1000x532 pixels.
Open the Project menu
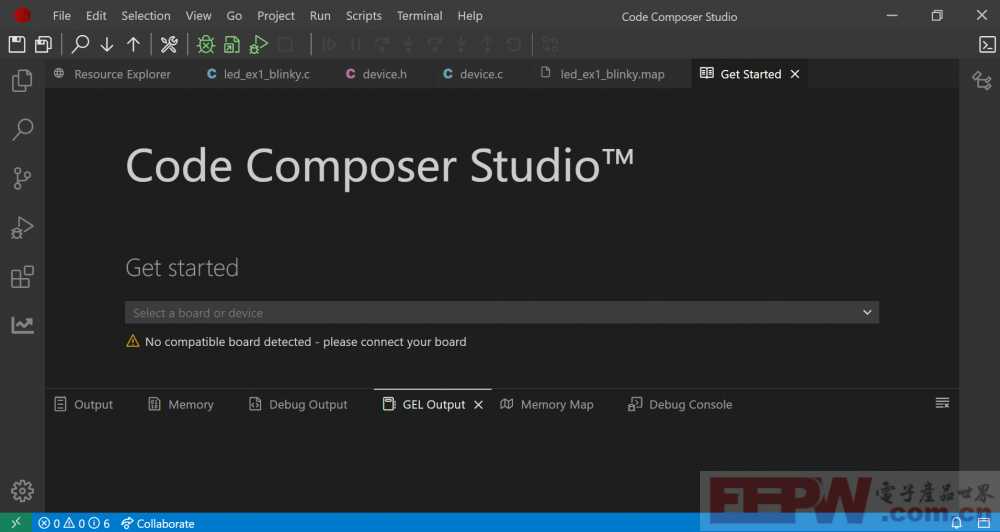pos(276,16)
